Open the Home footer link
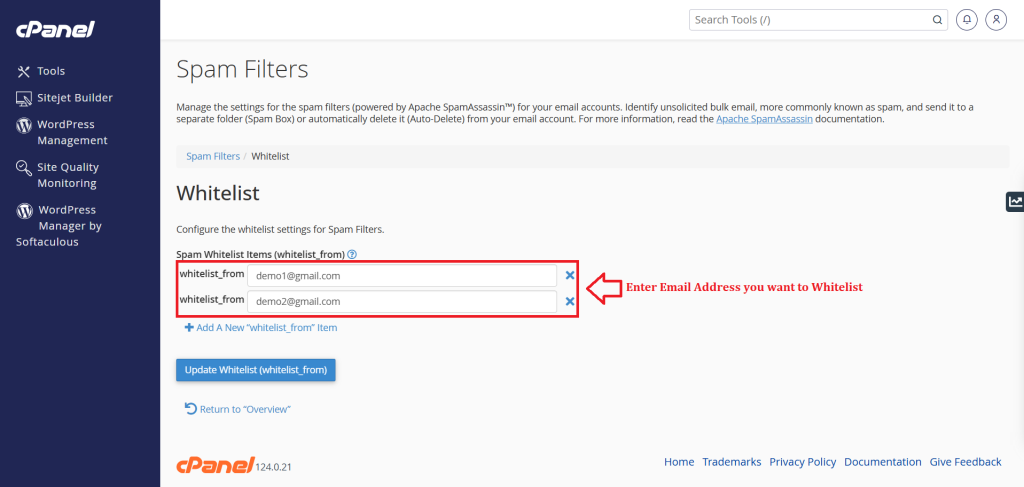Image resolution: width=1024 pixels, height=487 pixels. click(x=679, y=462)
